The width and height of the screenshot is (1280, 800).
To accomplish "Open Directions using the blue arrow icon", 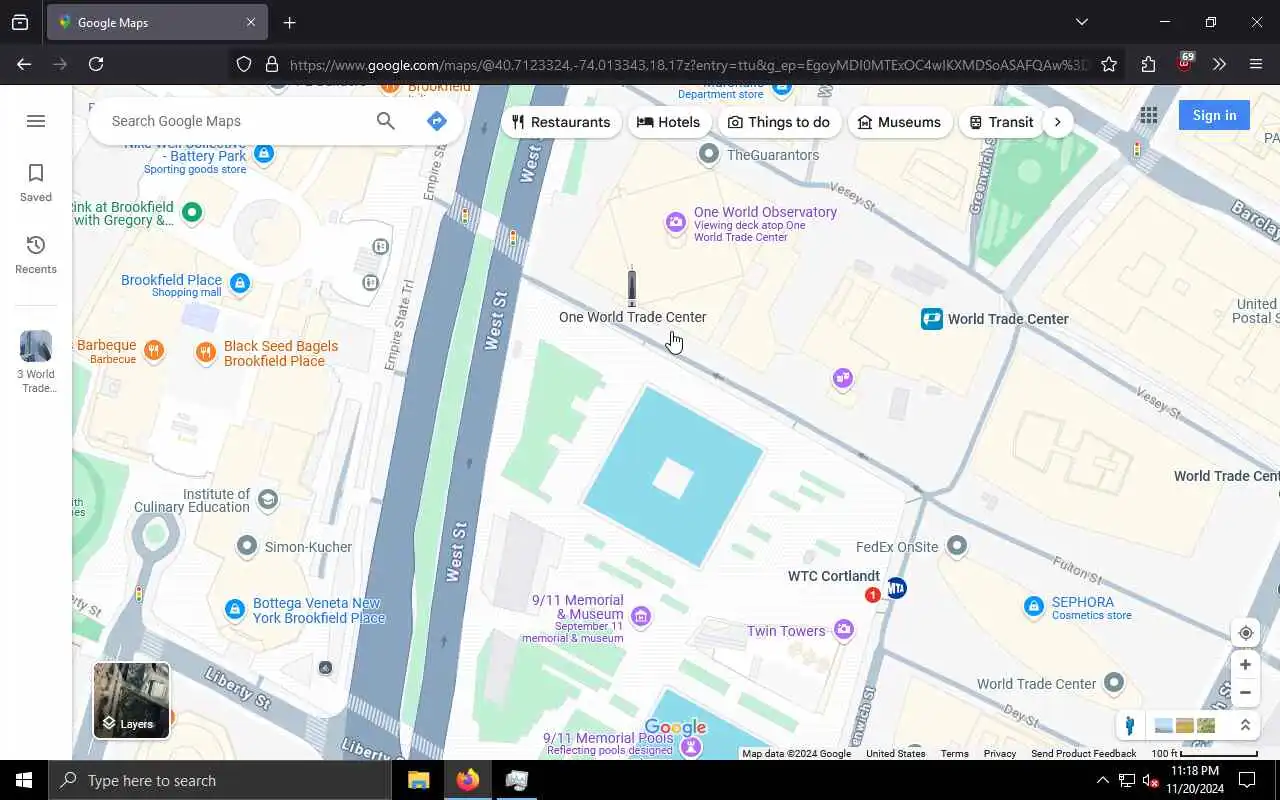I will pyautogui.click(x=436, y=121).
